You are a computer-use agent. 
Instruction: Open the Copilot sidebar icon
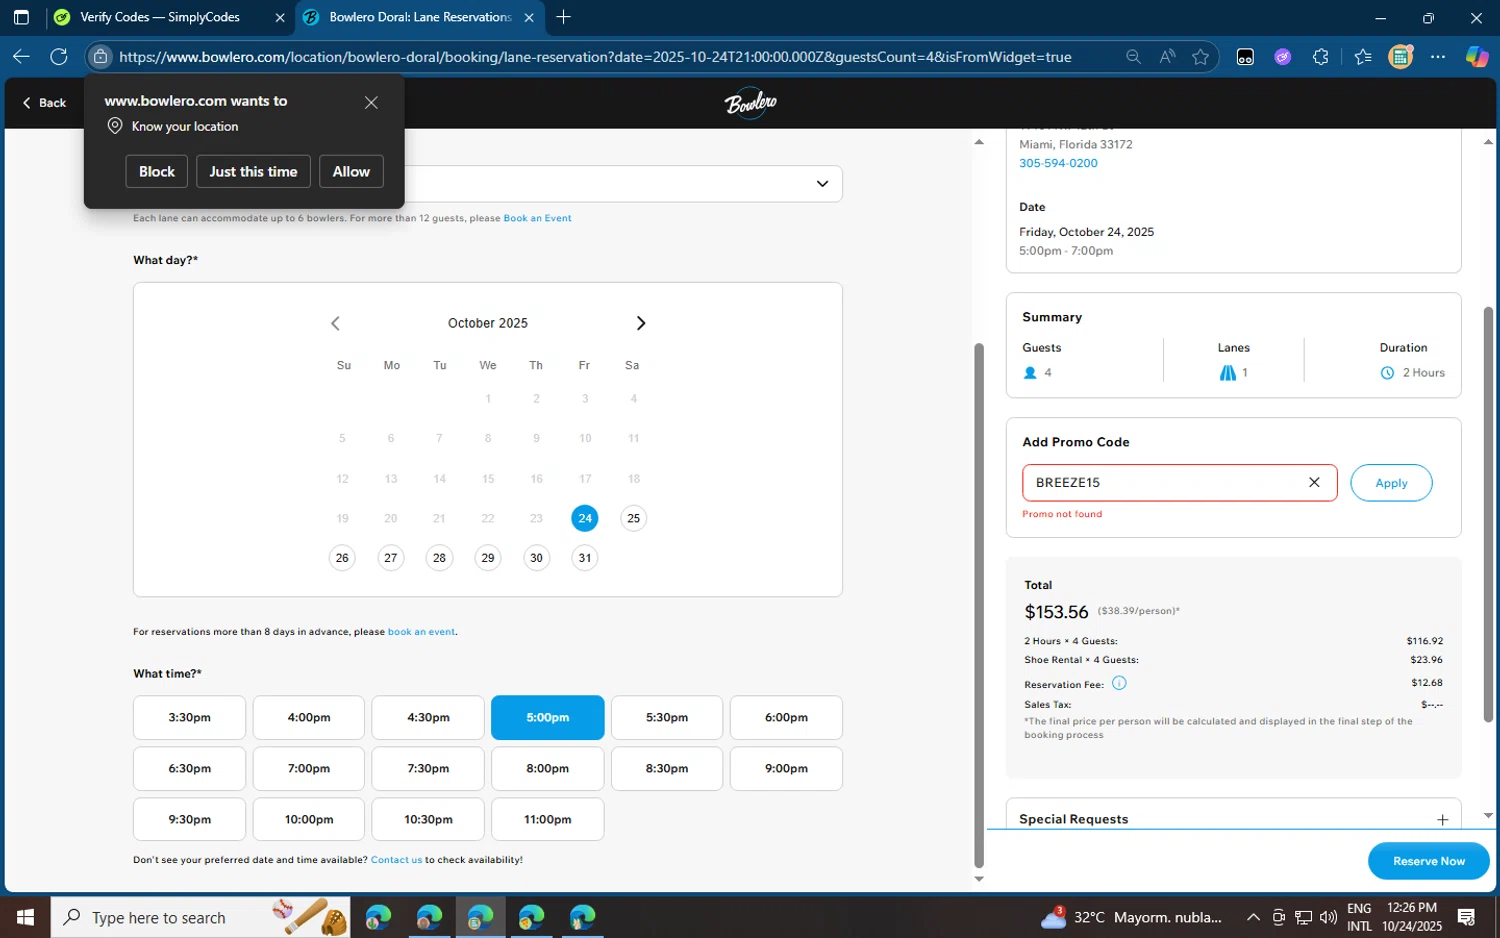(1477, 57)
